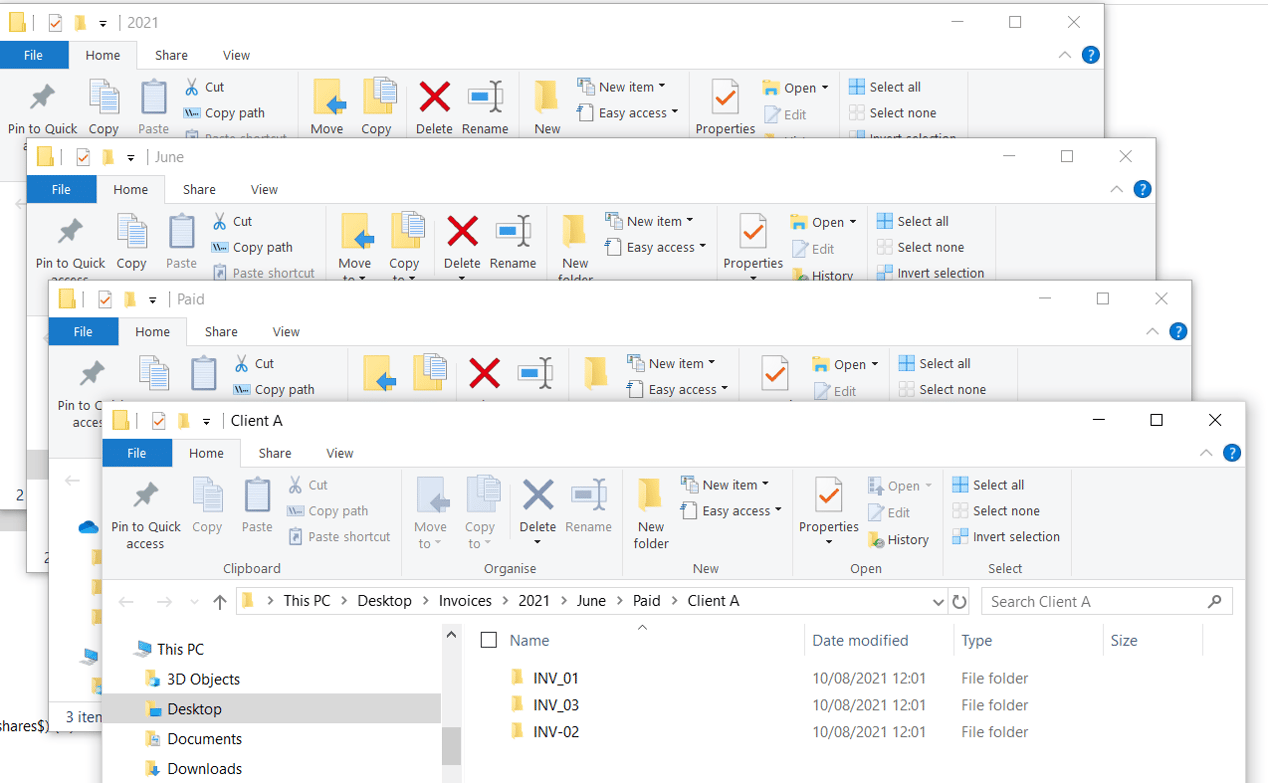Click the back navigation arrow

point(125,600)
